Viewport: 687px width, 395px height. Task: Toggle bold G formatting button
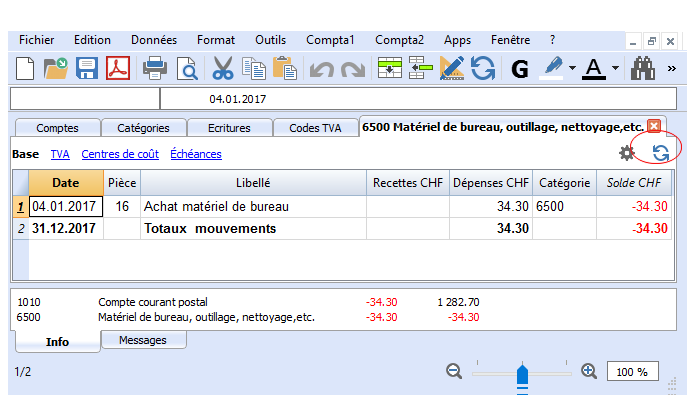520,69
